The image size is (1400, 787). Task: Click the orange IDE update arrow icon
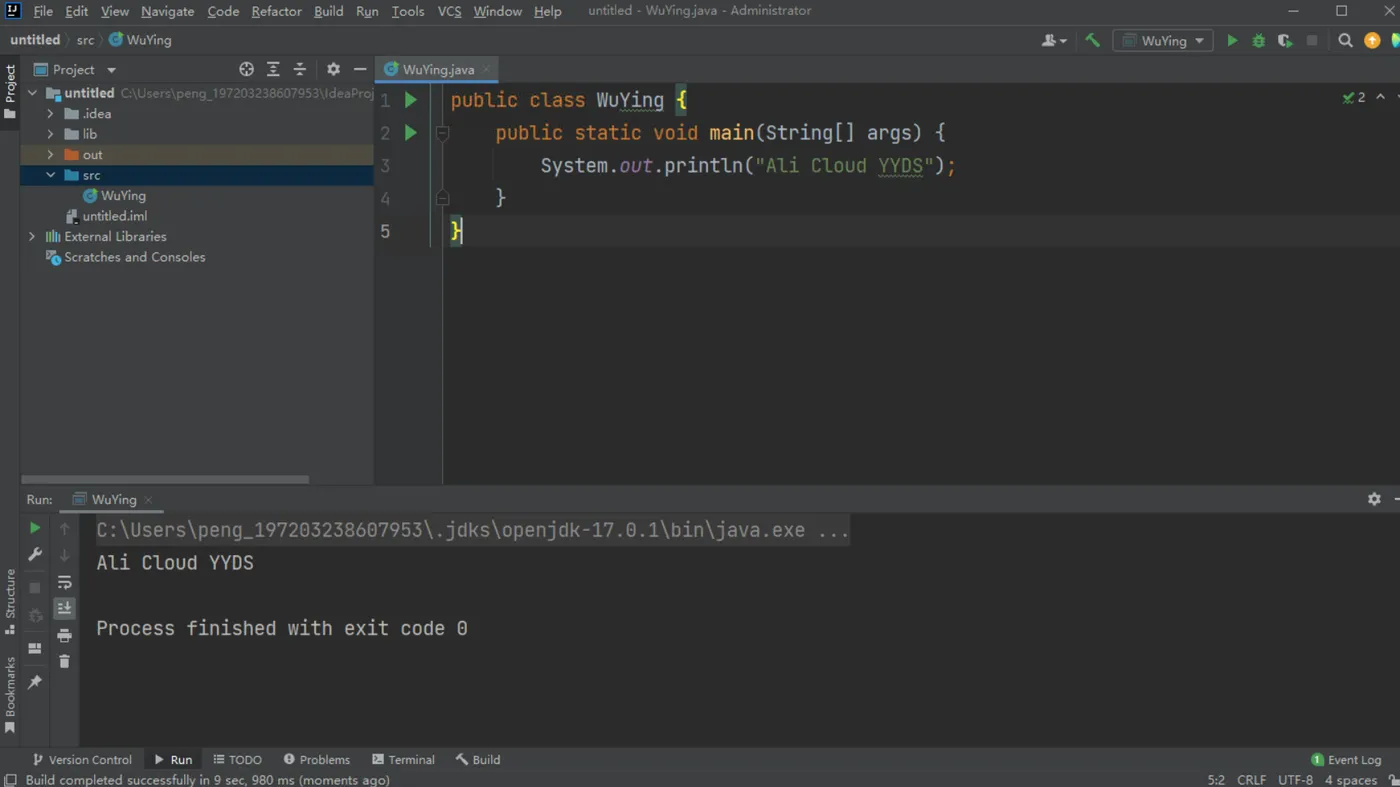1372,41
